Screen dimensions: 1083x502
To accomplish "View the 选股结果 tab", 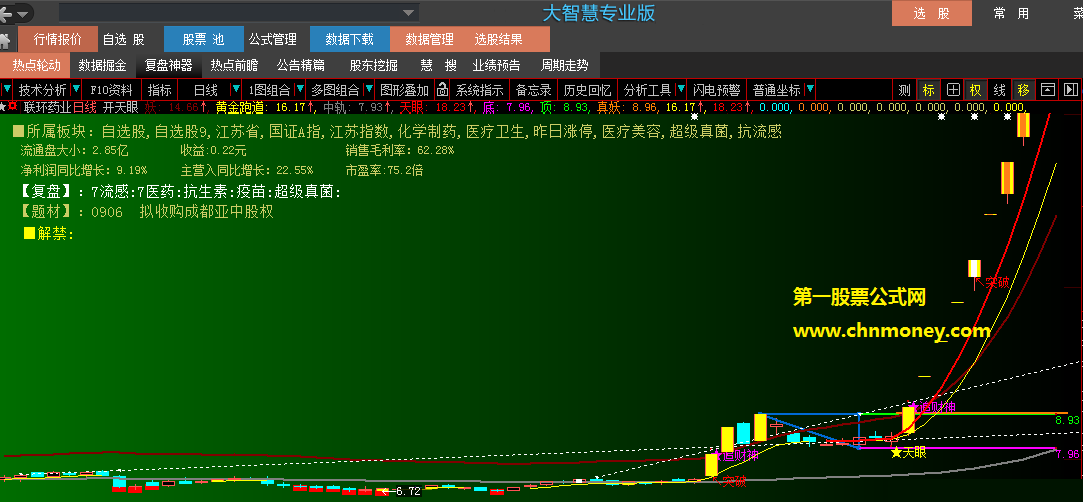I will tap(499, 39).
